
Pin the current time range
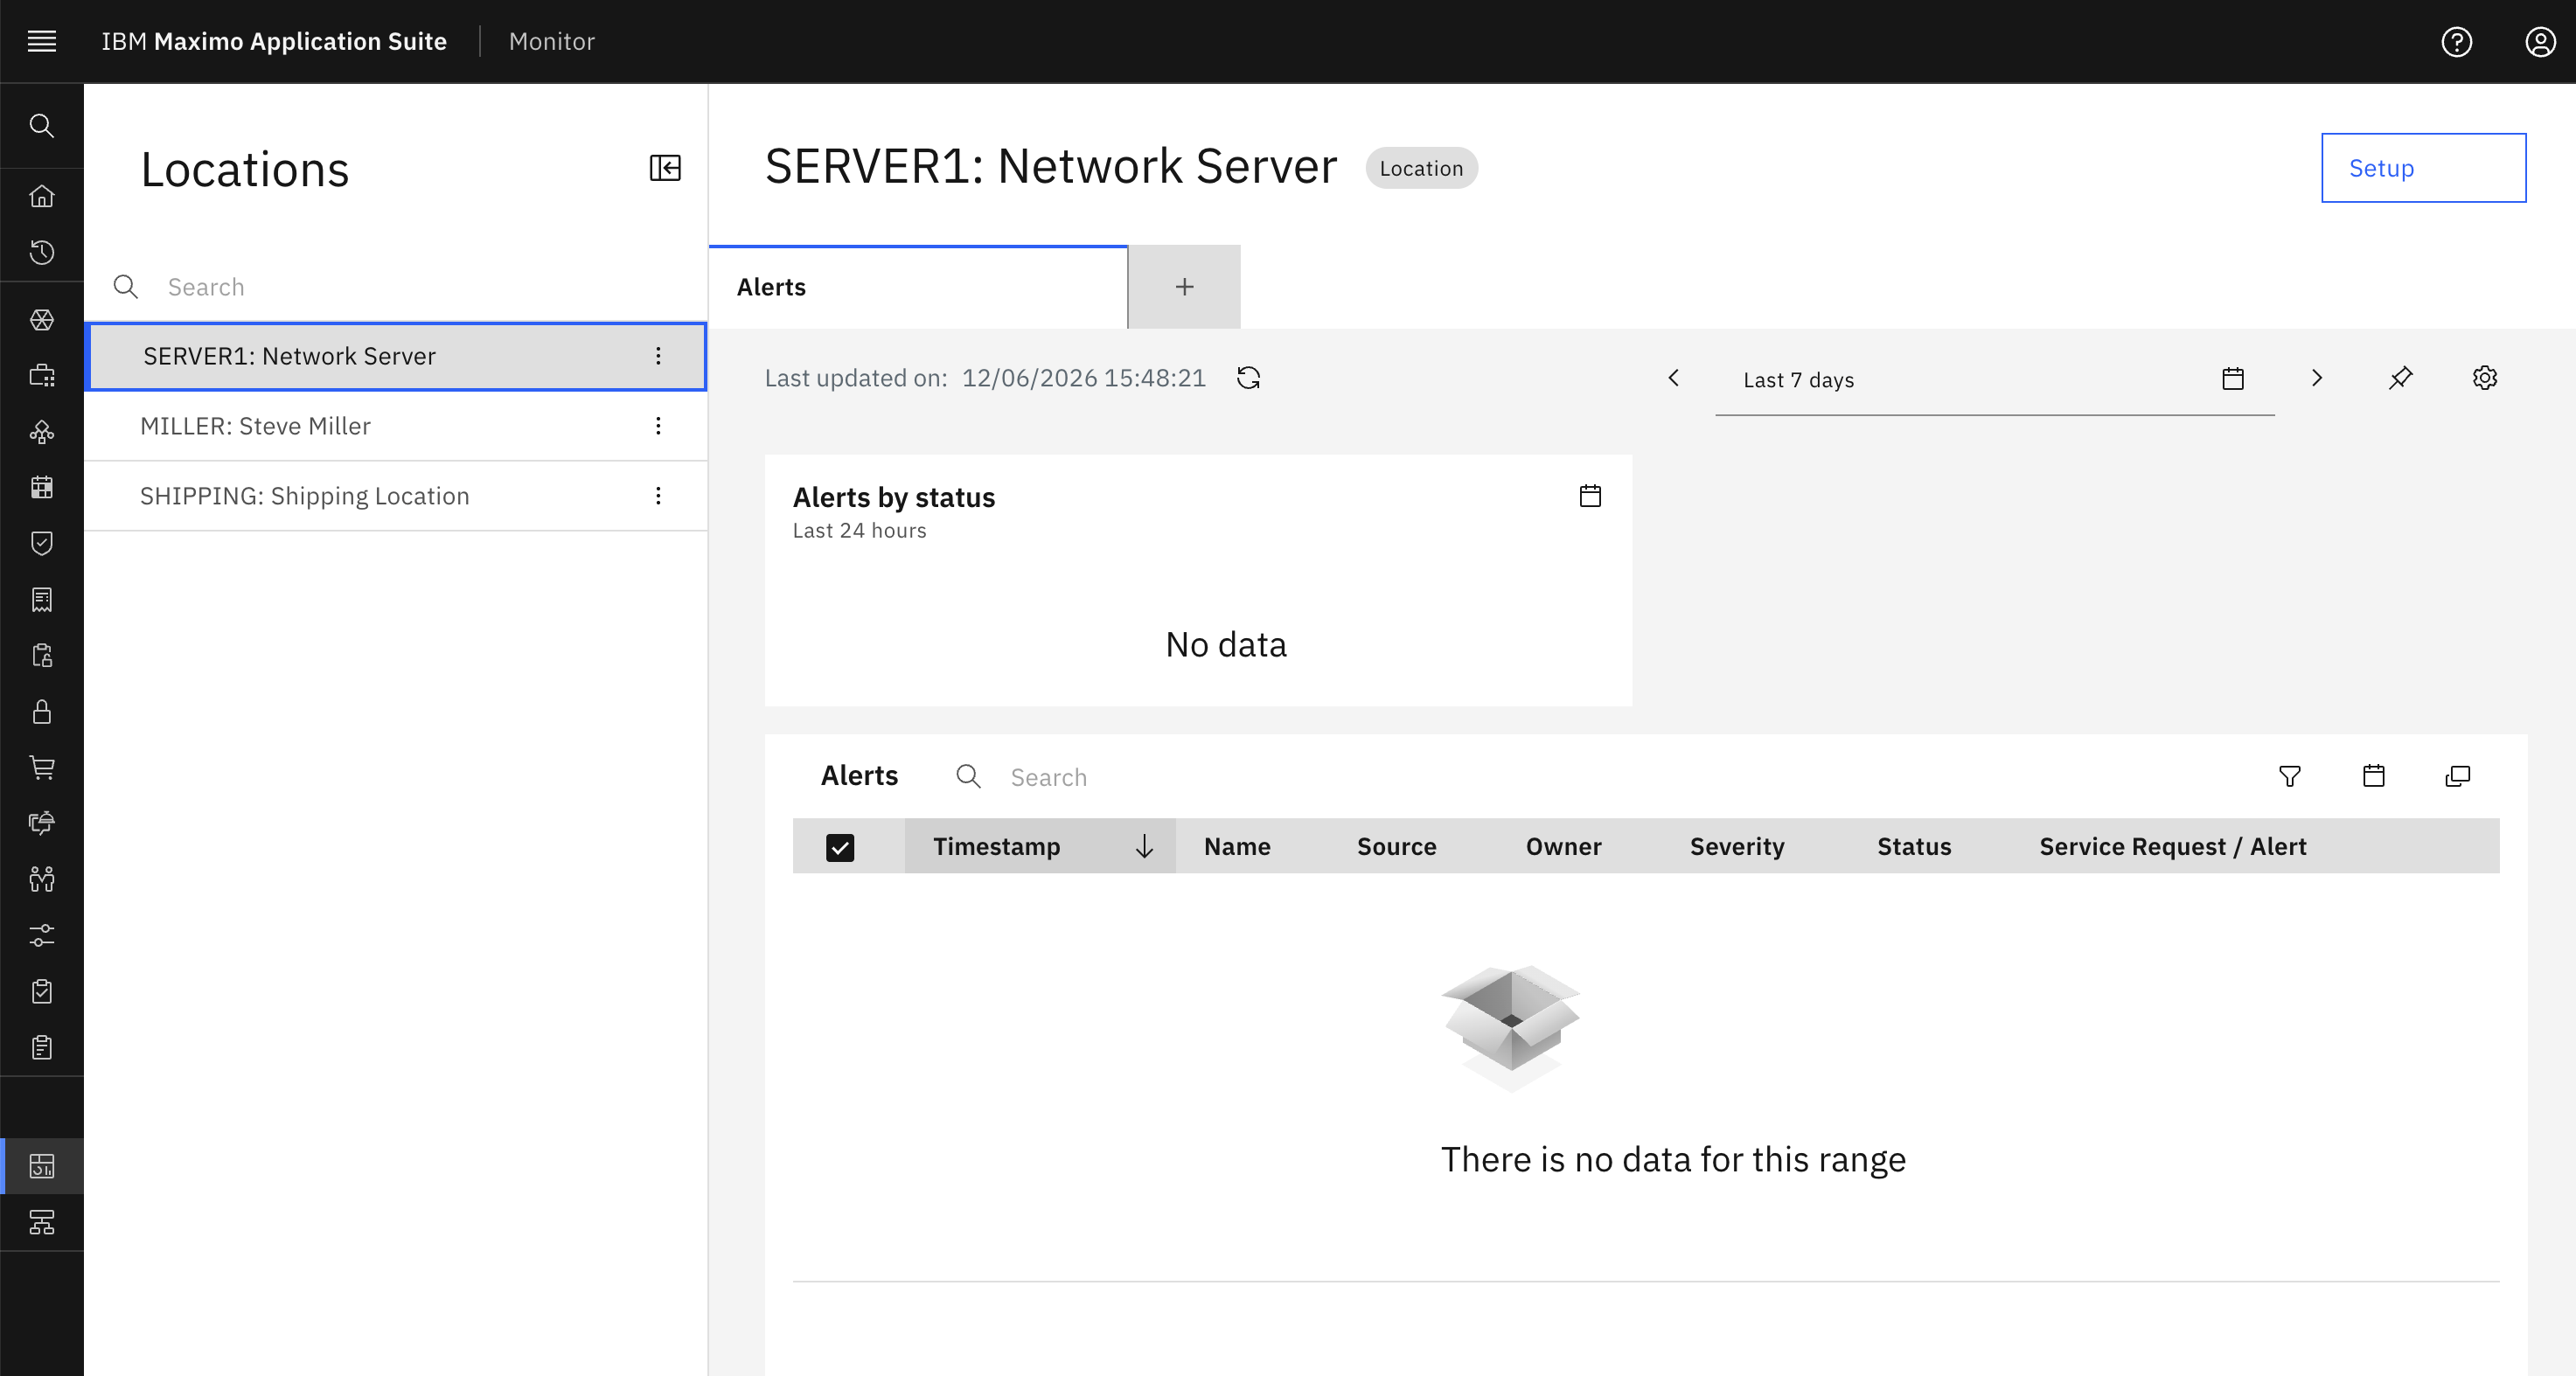(2401, 378)
